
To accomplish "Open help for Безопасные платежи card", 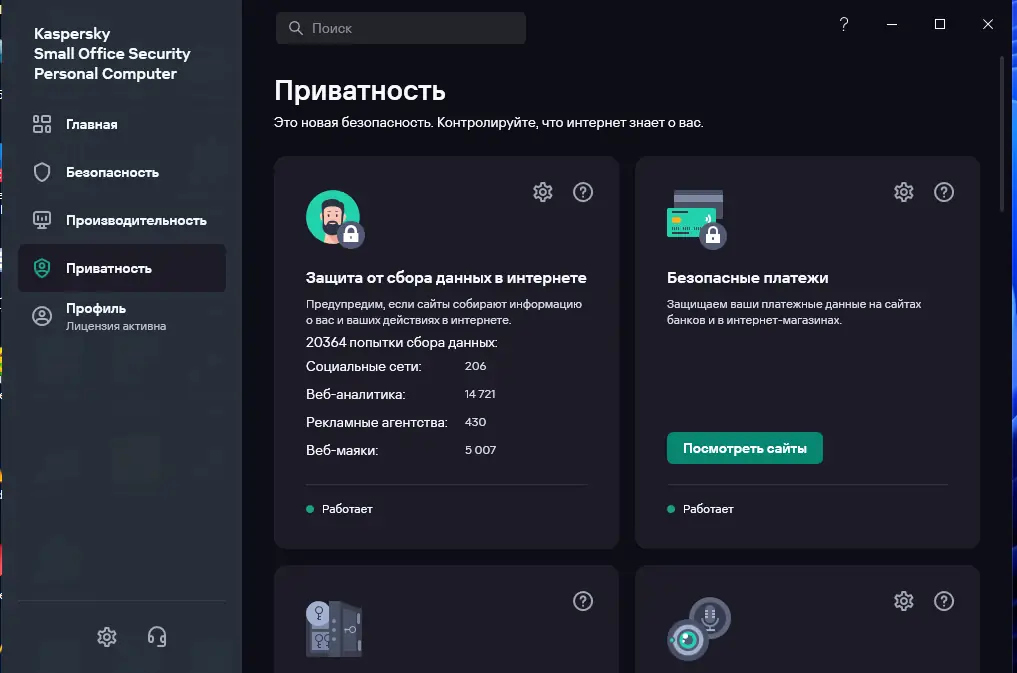I will [944, 192].
